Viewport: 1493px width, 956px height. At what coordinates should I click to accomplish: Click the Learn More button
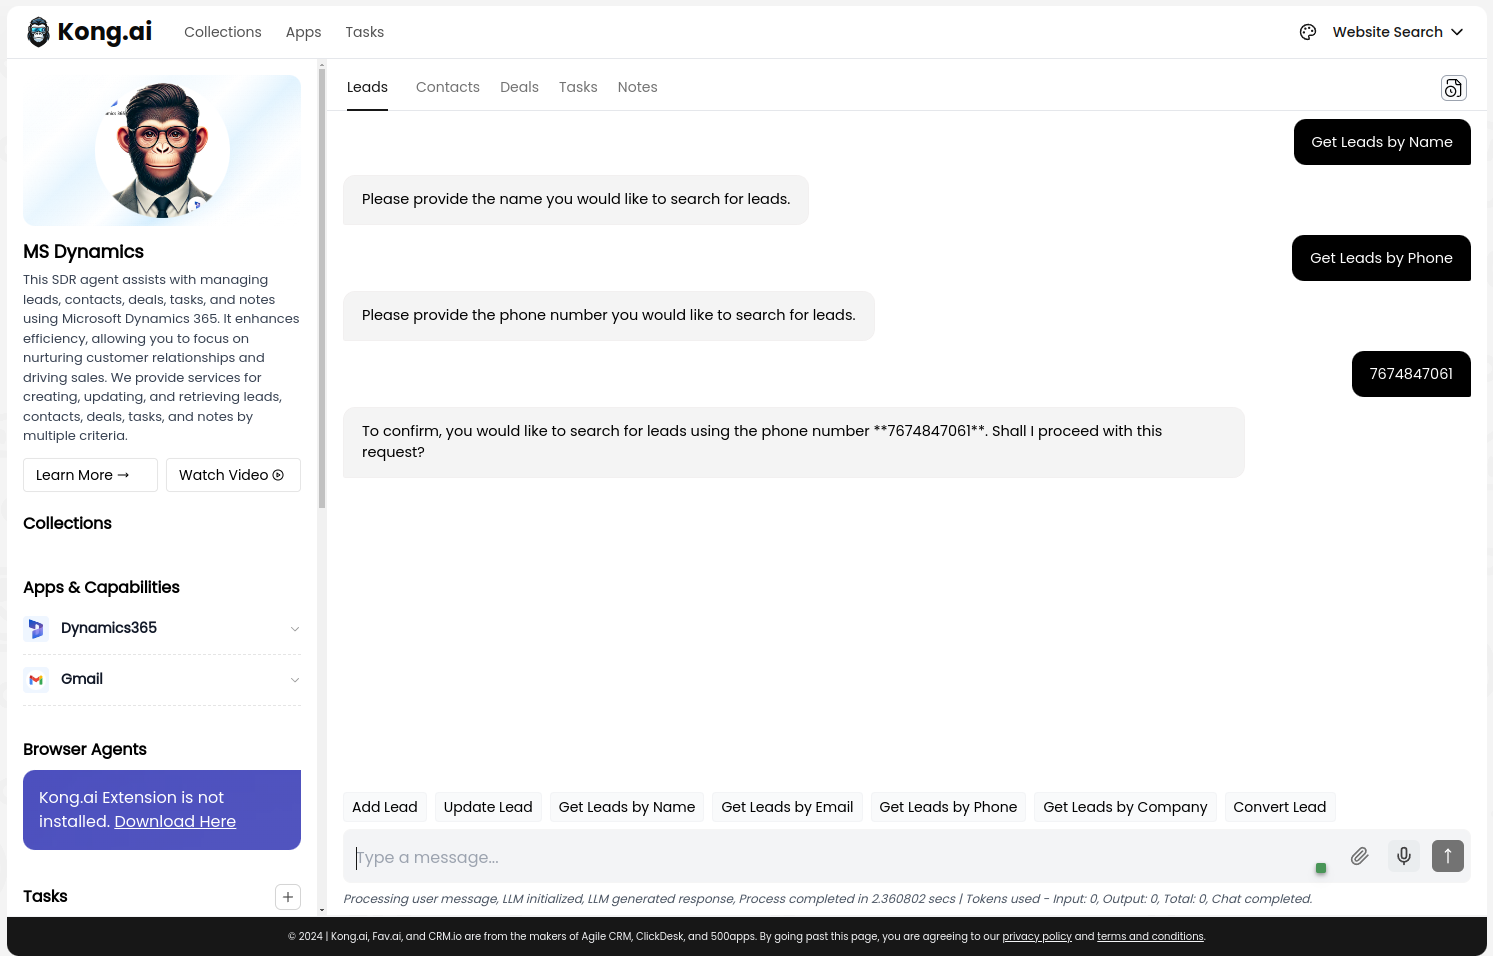(x=90, y=475)
